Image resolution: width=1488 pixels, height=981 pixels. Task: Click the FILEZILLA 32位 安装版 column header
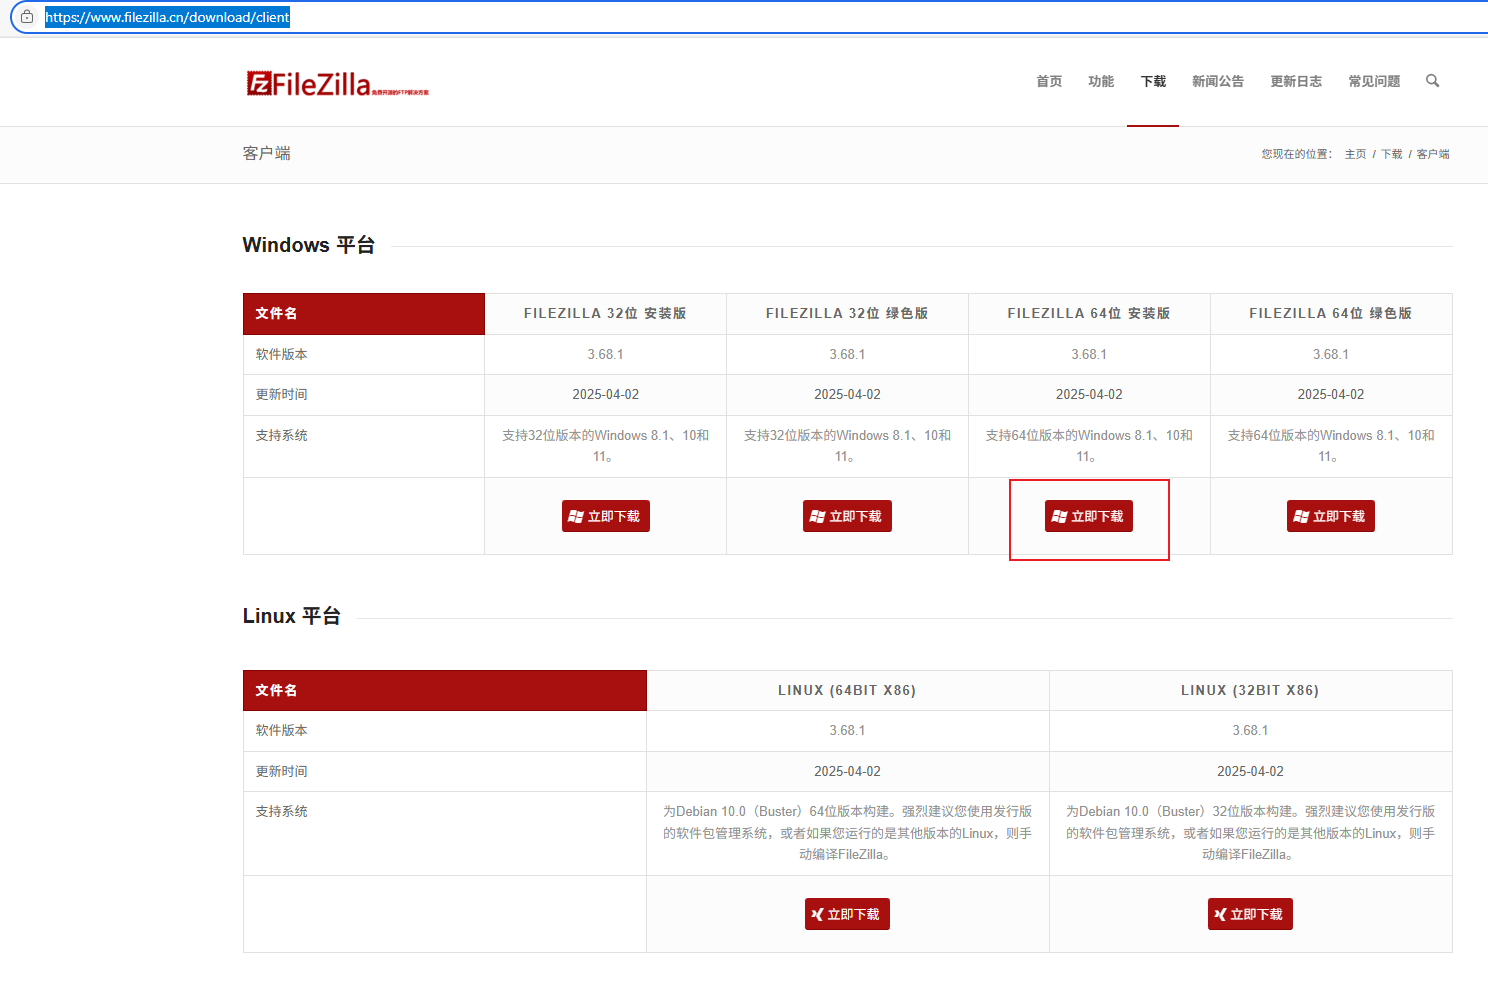tap(605, 314)
